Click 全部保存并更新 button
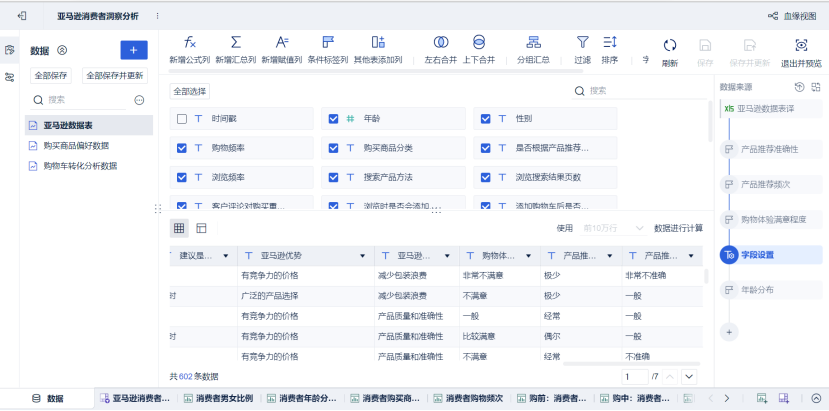 (x=115, y=76)
